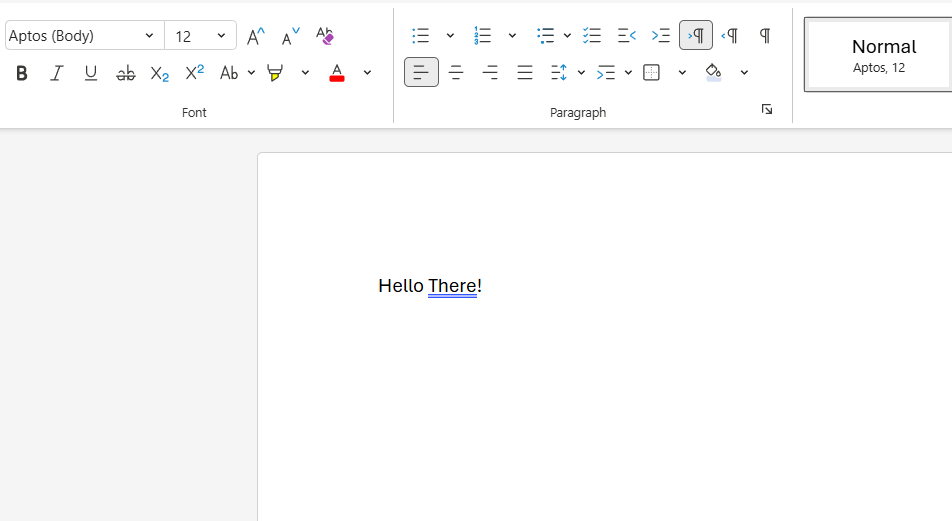Toggle bold formatting
The height and width of the screenshot is (521, 952).
pos(22,73)
